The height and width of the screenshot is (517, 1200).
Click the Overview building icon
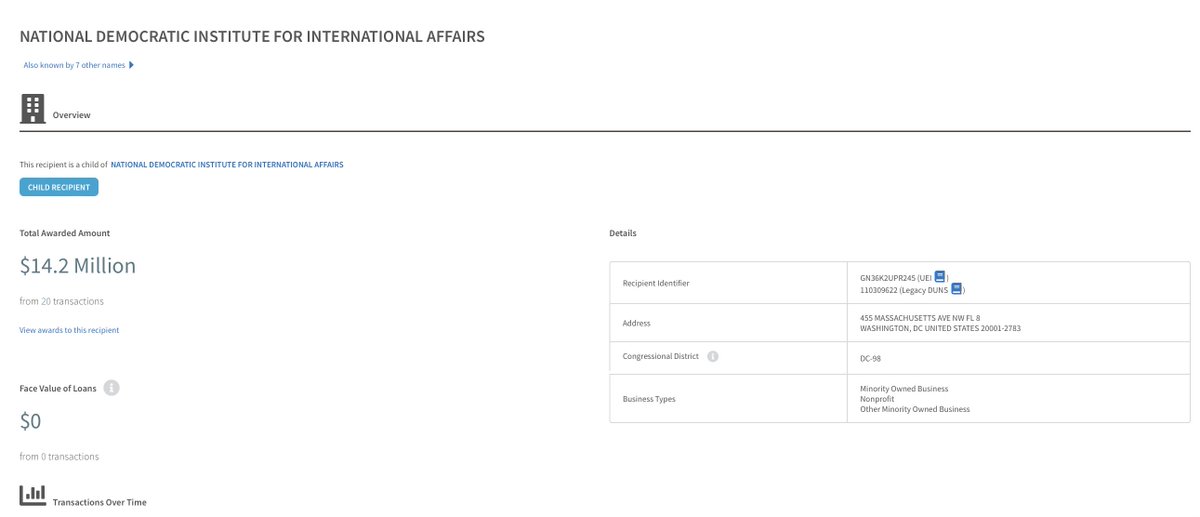33,109
